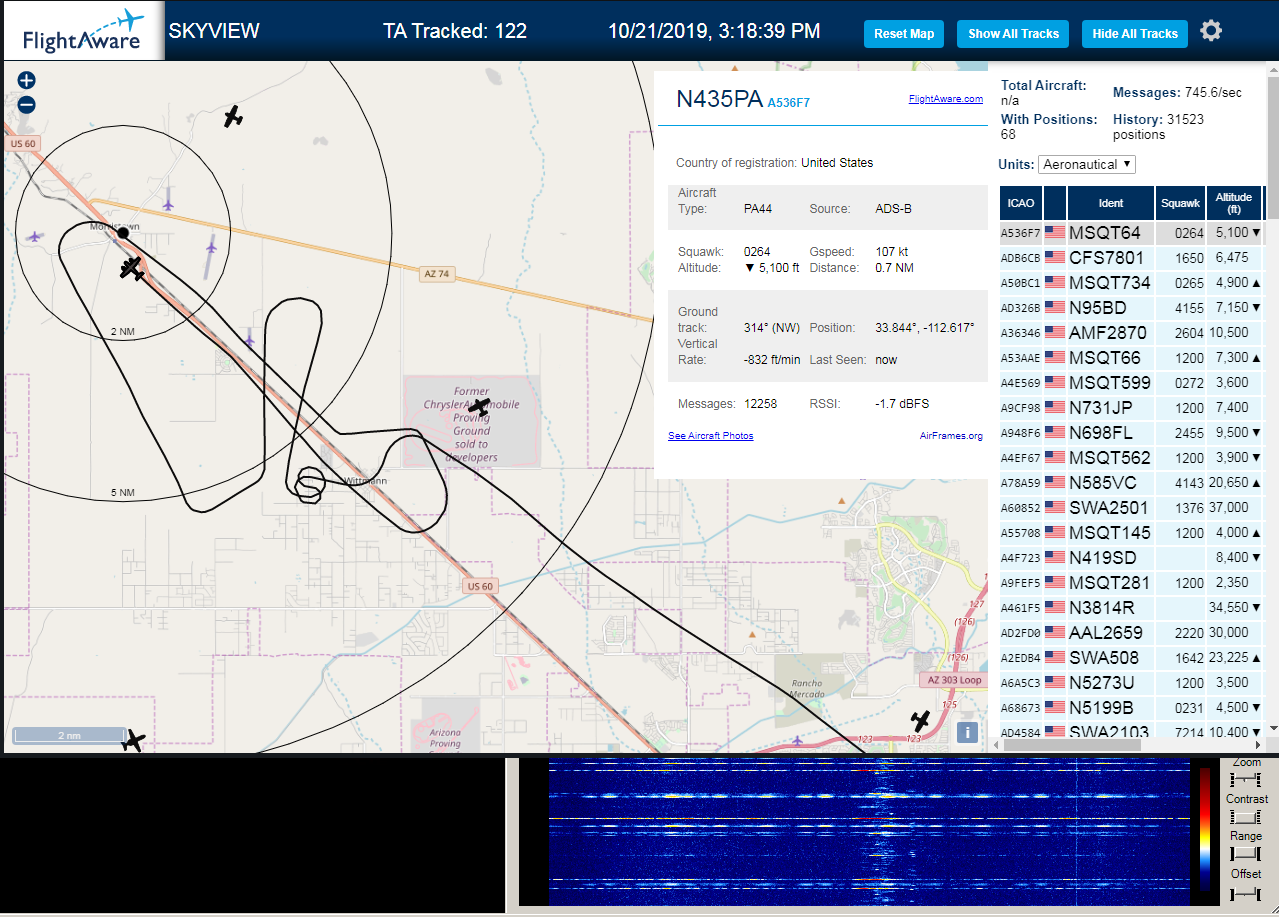Click the waterfall spectrum display
The width and height of the screenshot is (1279, 917).
tap(868, 832)
